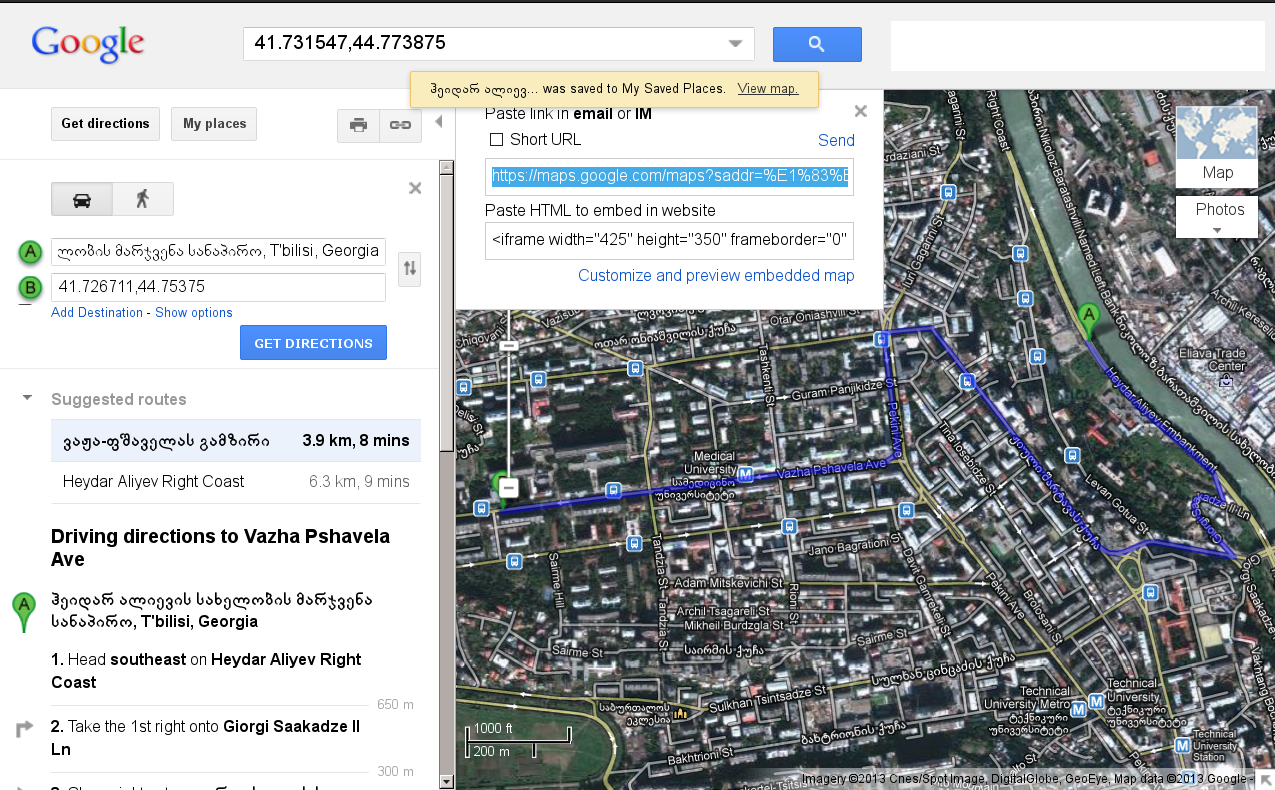Click the print icon

pos(358,125)
